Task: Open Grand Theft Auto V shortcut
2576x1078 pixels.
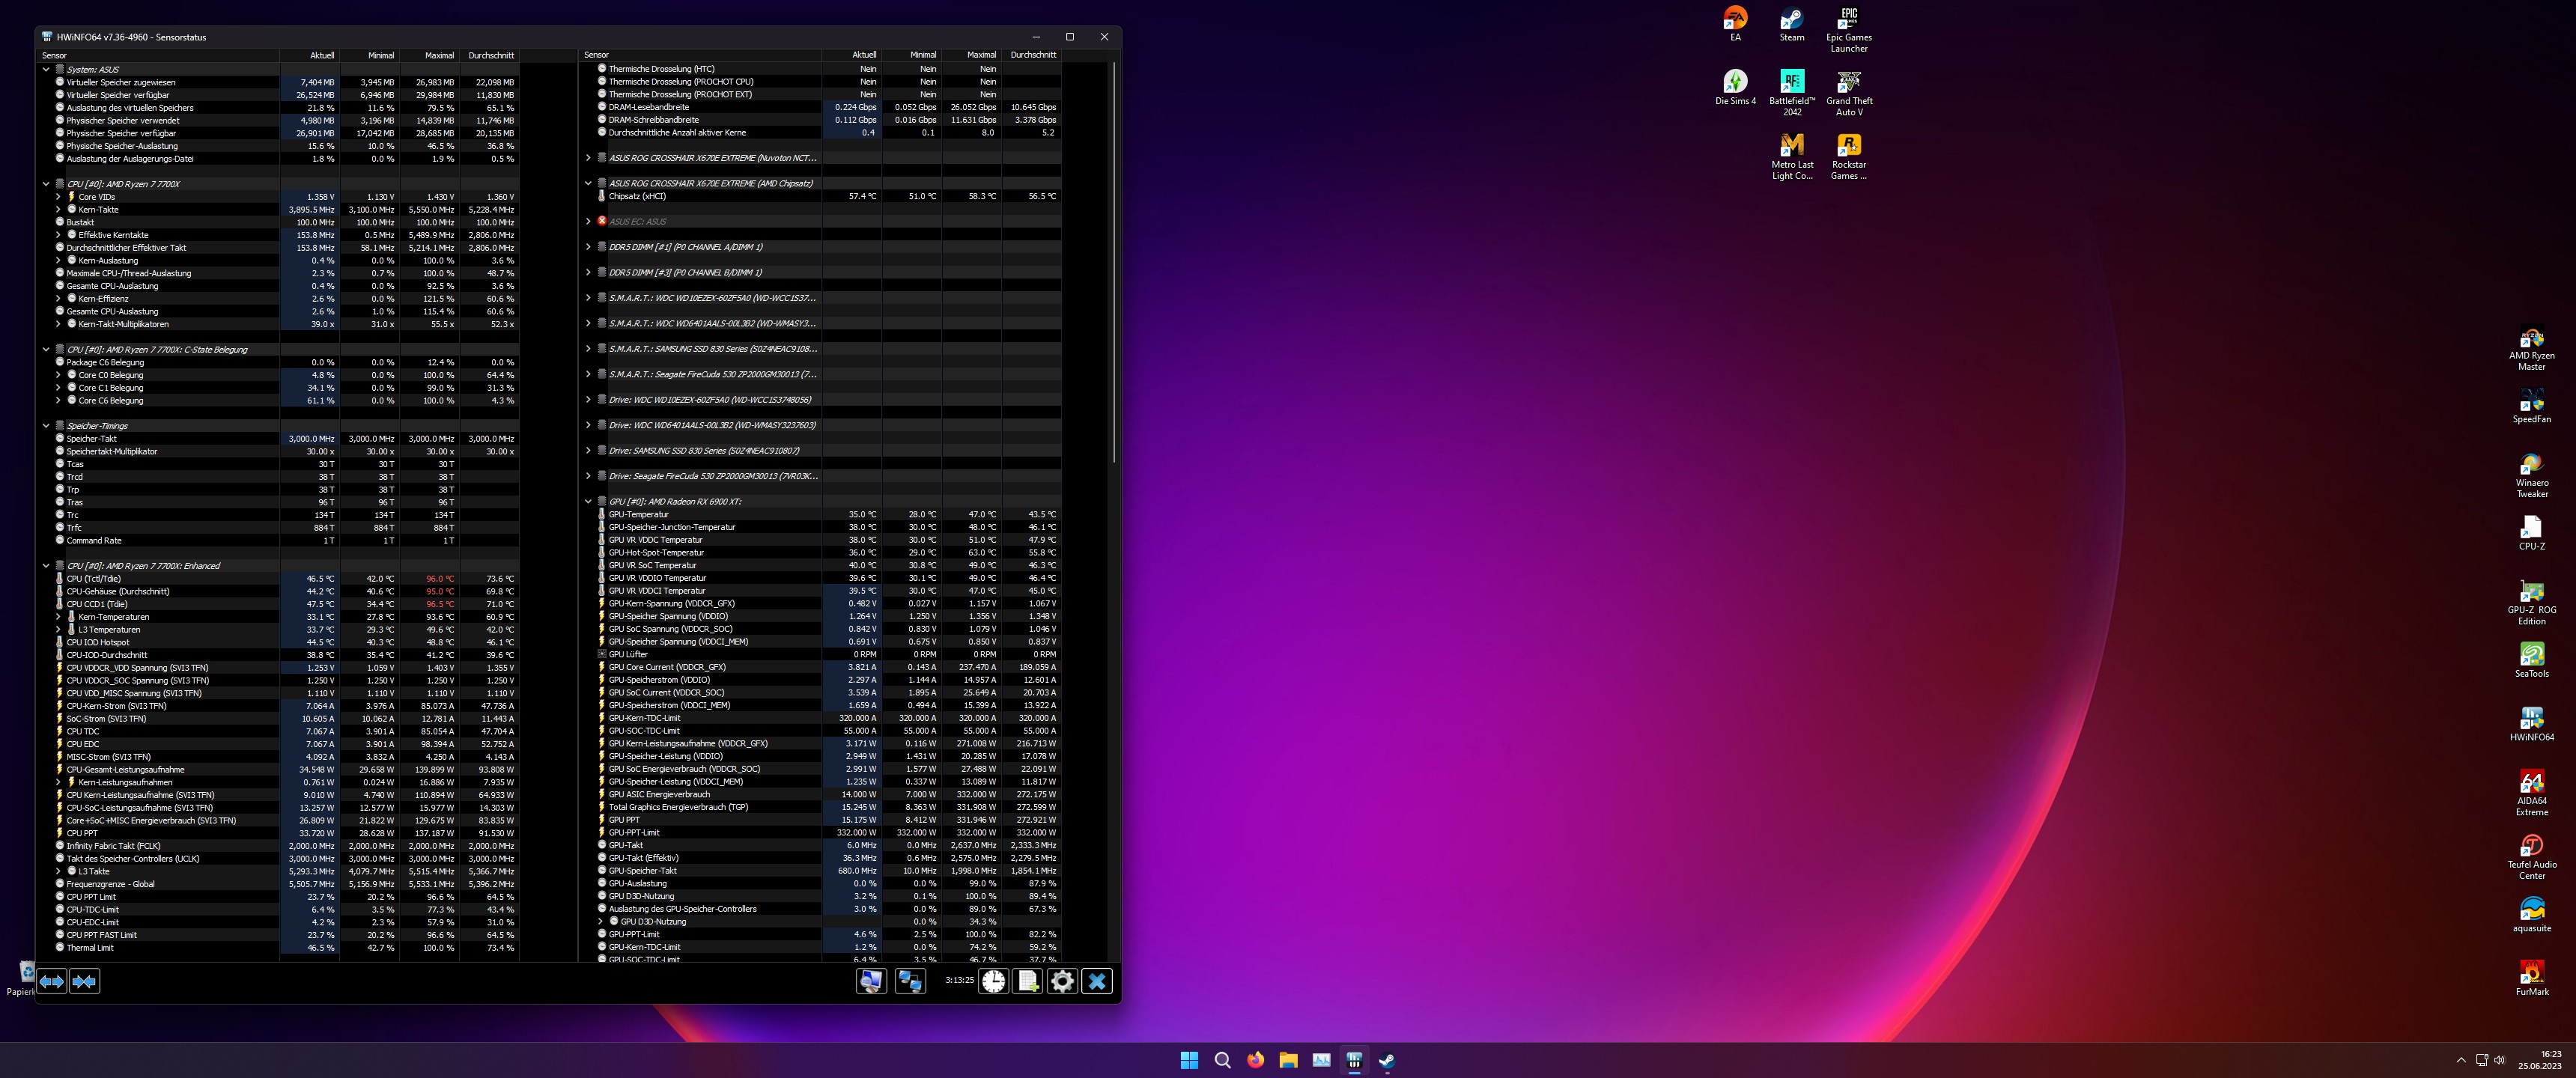Action: tap(1849, 93)
